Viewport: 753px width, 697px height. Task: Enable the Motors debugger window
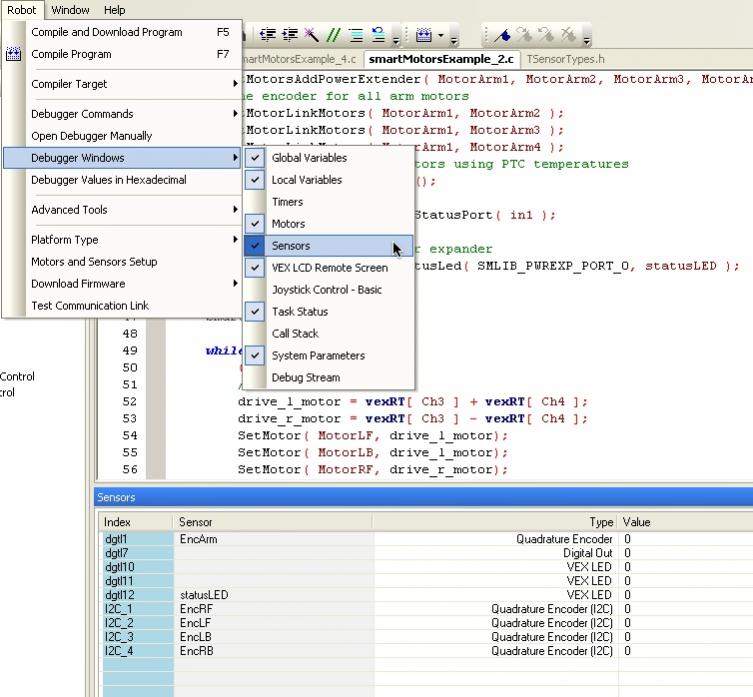[x=288, y=224]
